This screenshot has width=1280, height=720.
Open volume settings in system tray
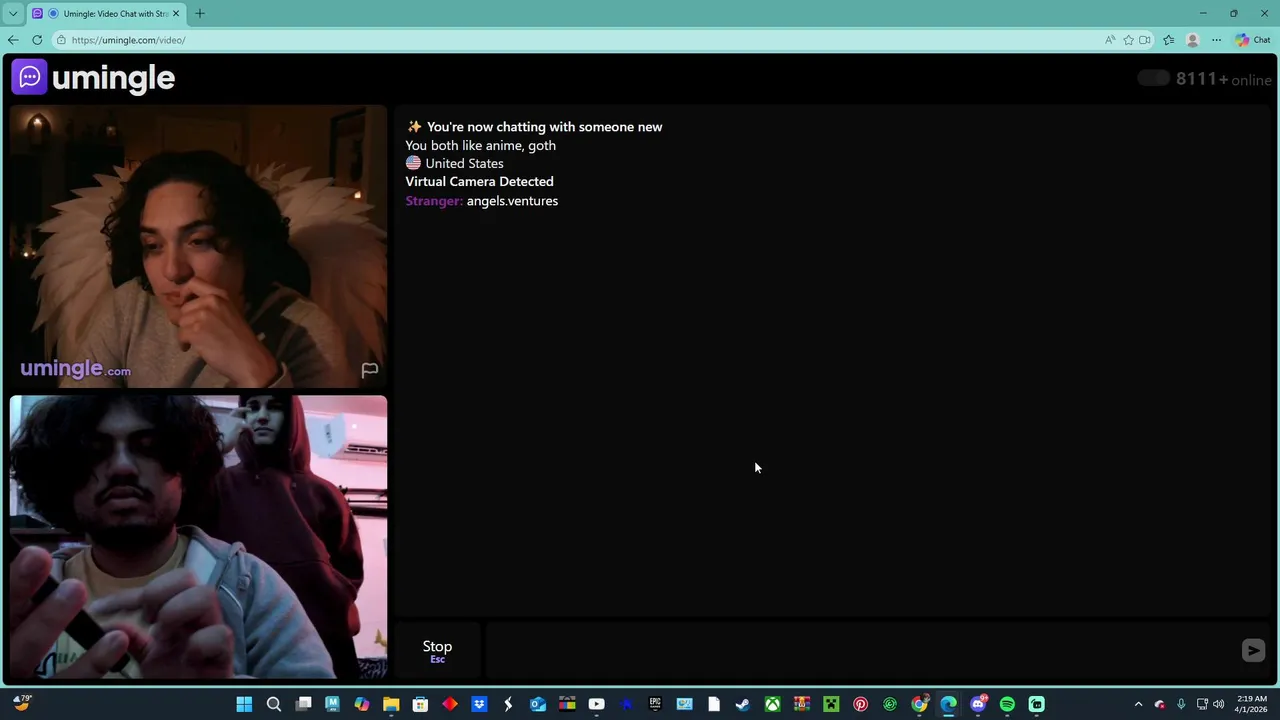point(1218,704)
